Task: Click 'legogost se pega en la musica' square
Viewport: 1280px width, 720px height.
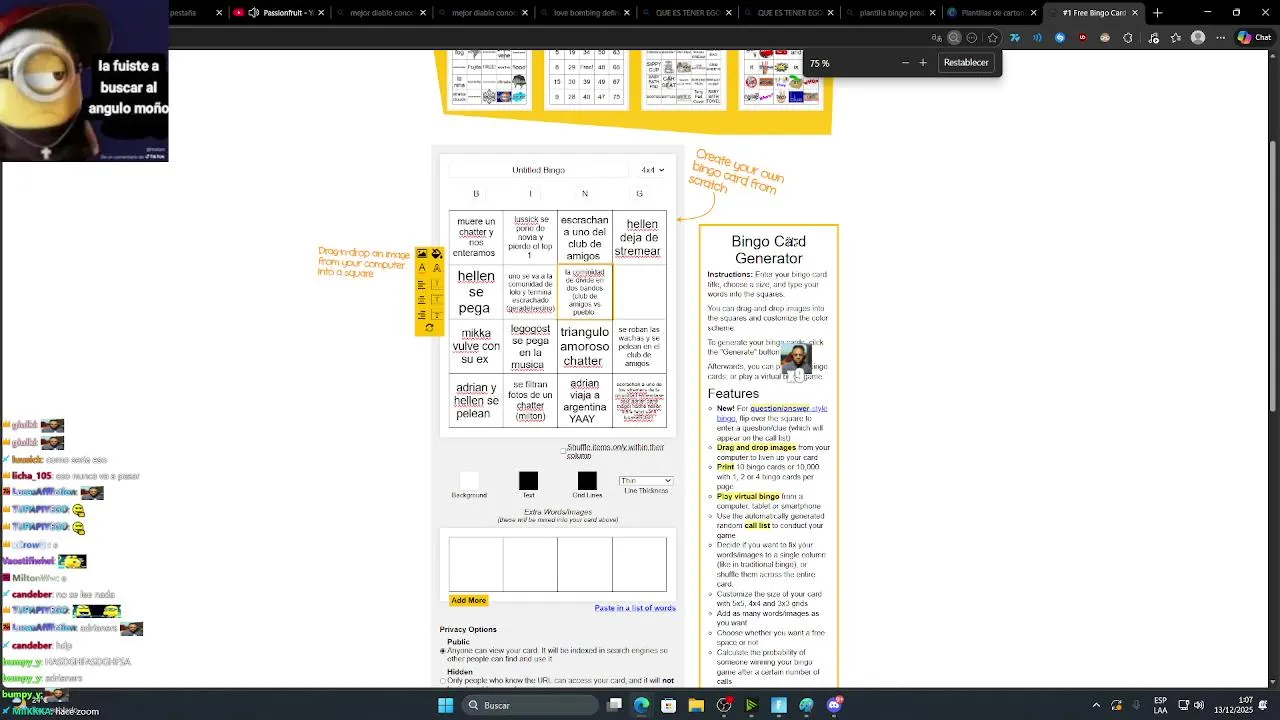Action: click(530, 346)
